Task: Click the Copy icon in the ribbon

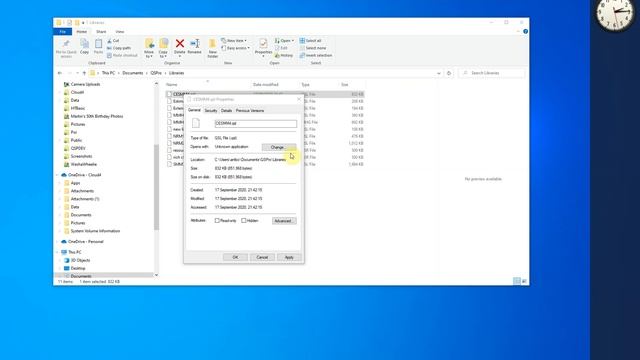Action: (84, 44)
